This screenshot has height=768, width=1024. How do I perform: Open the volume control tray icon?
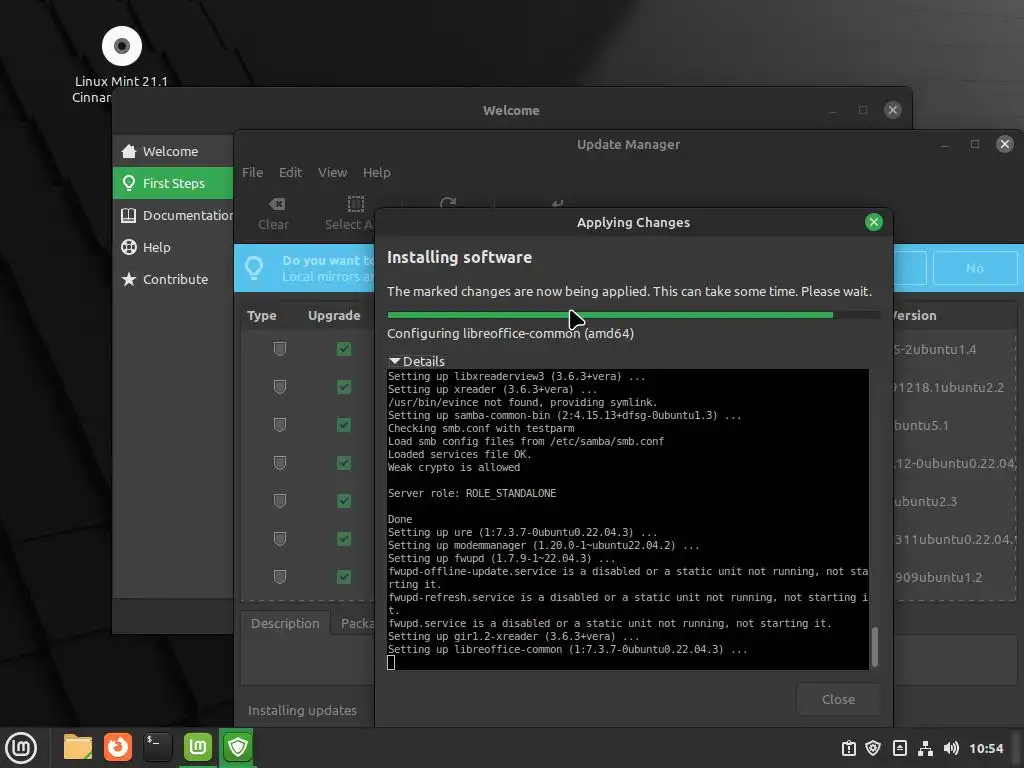tap(951, 748)
